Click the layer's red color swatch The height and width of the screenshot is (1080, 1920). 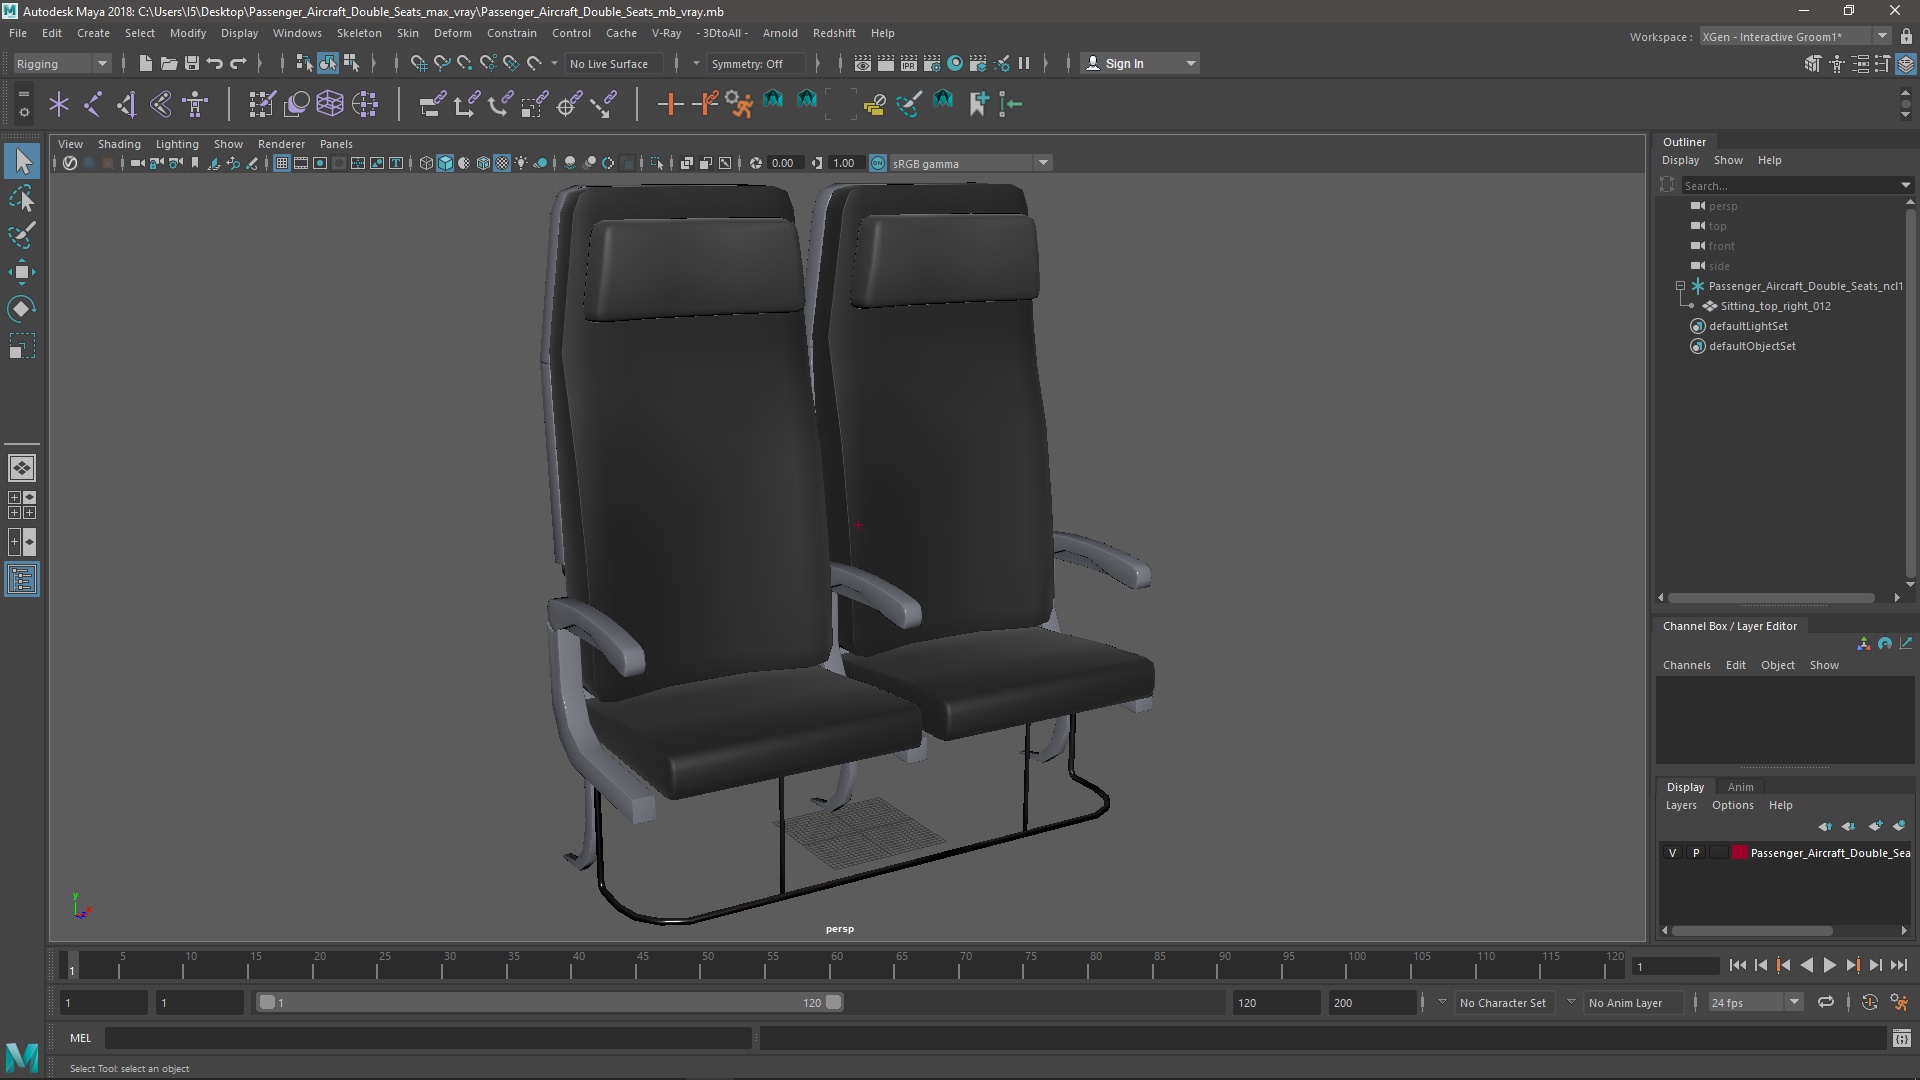pos(1740,853)
